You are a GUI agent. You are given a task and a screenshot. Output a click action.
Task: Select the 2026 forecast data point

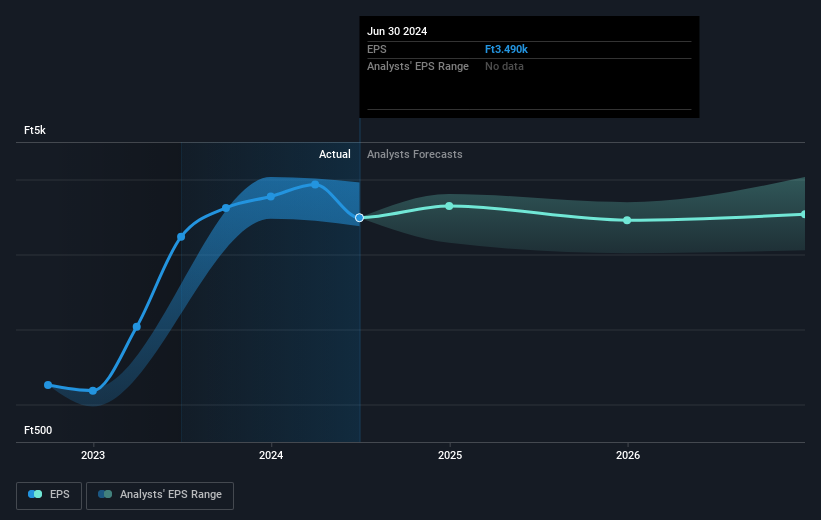click(627, 220)
